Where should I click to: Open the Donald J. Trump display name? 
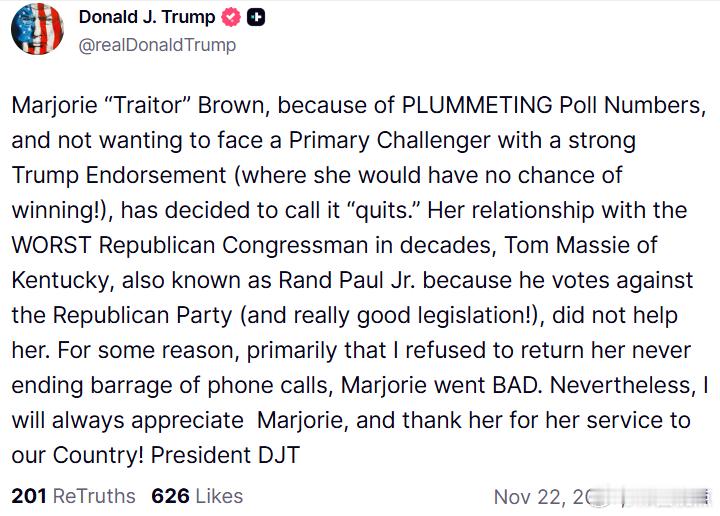(x=146, y=17)
